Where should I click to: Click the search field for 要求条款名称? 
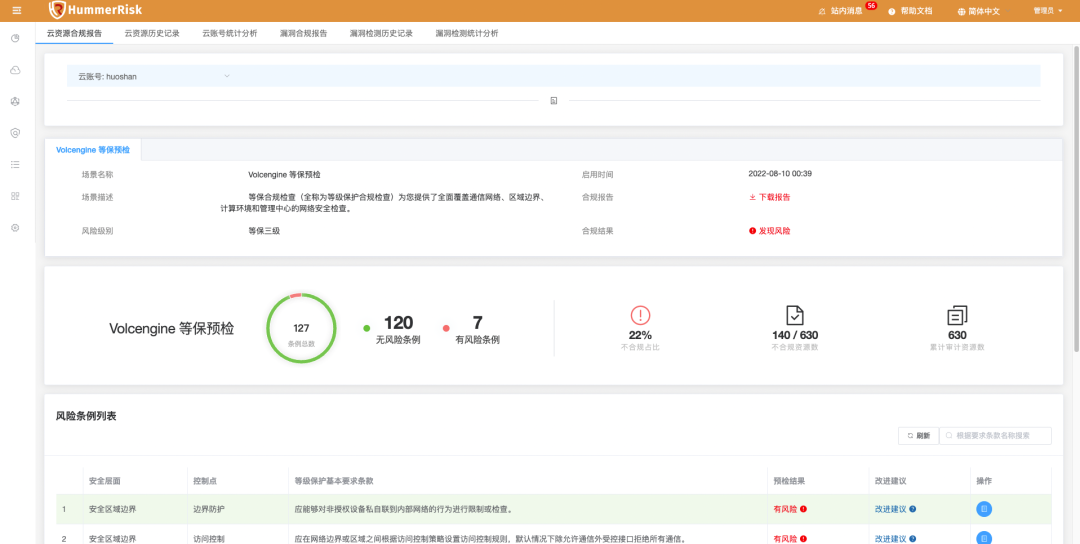[996, 436]
